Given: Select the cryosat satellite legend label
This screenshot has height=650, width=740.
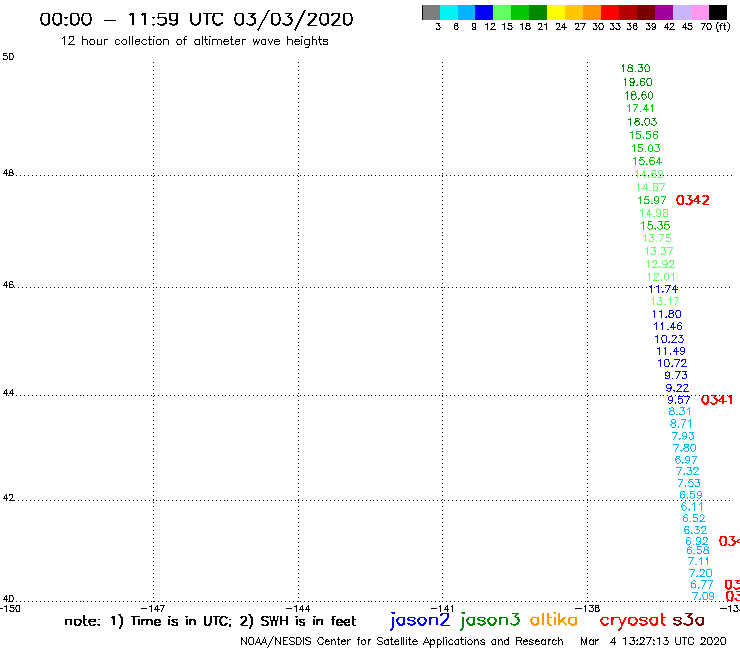Looking at the screenshot, I should (633, 621).
